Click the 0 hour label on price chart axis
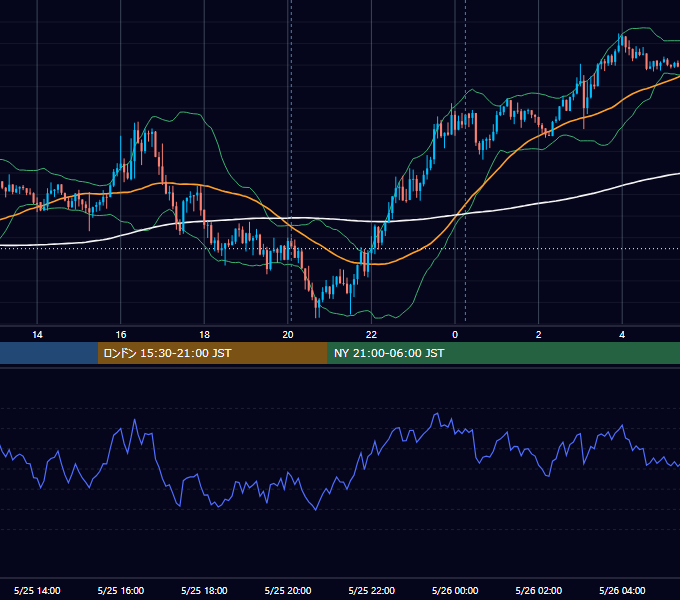 [x=455, y=335]
